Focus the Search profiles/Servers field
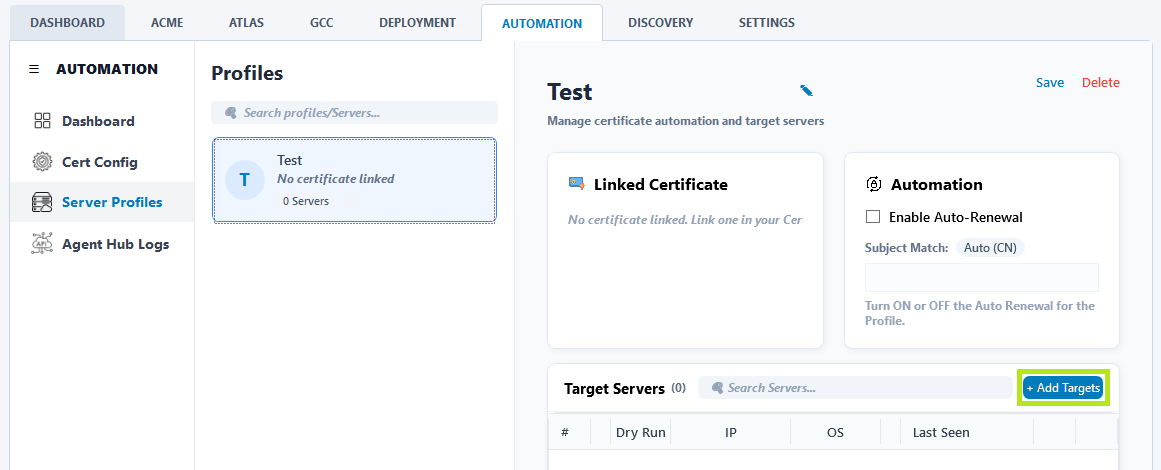 355,113
